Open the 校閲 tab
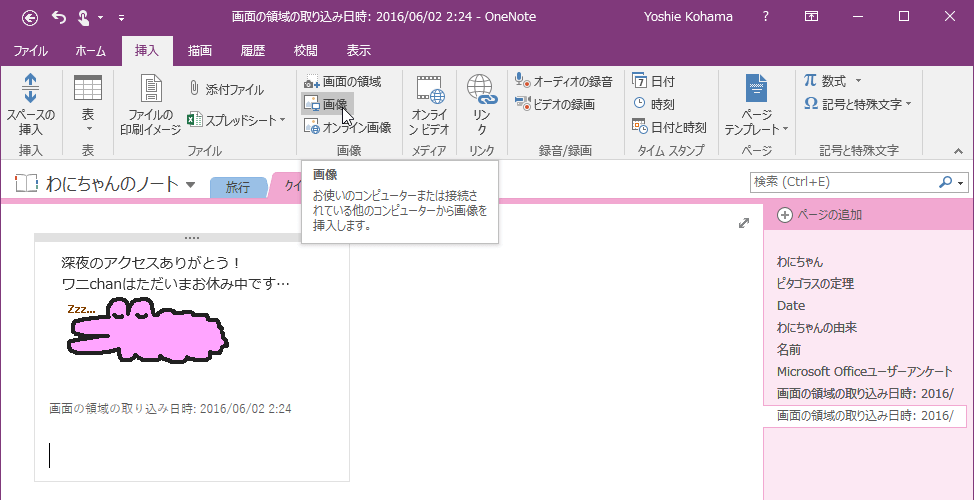Image resolution: width=974 pixels, height=500 pixels. 306,51
